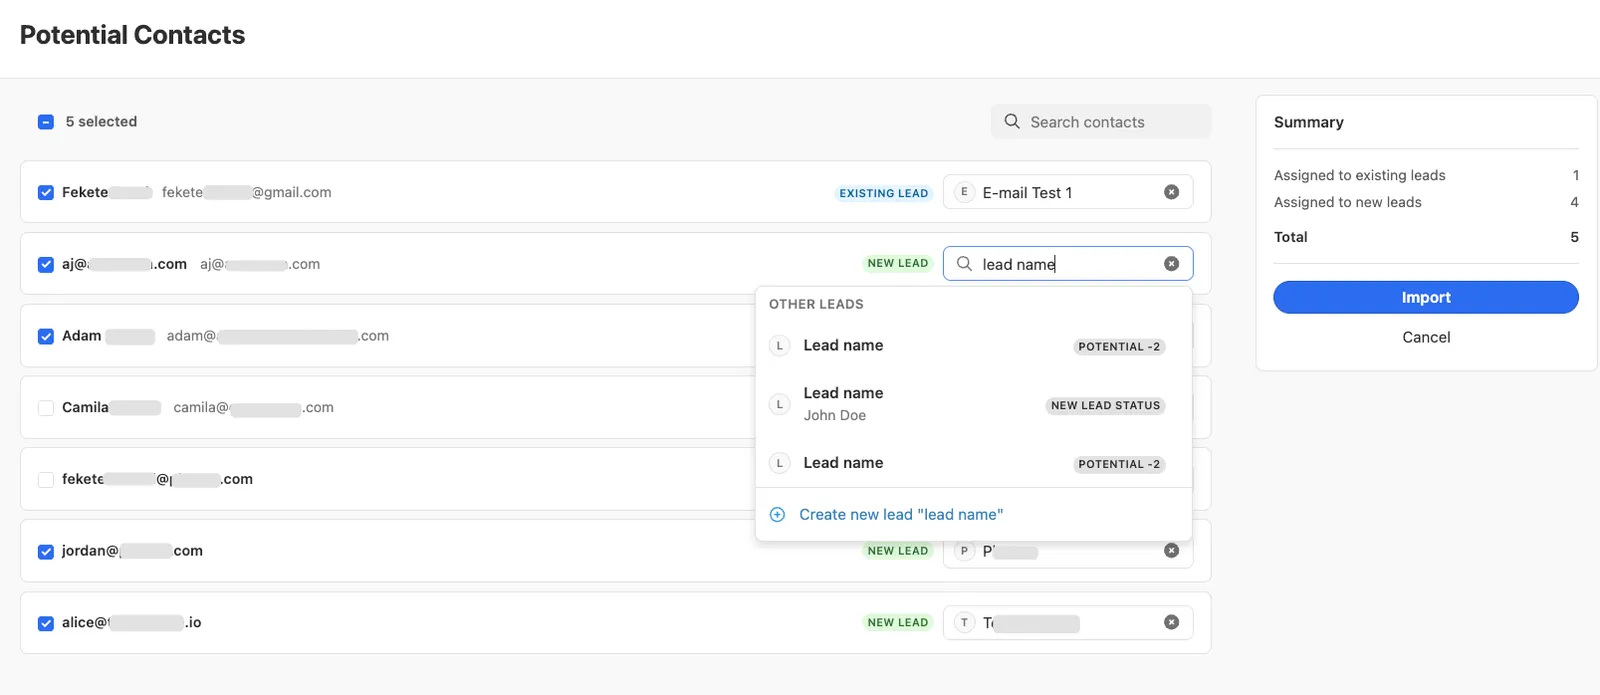Select first Lead name with Potential -2
The image size is (1600, 695).
tap(973, 346)
